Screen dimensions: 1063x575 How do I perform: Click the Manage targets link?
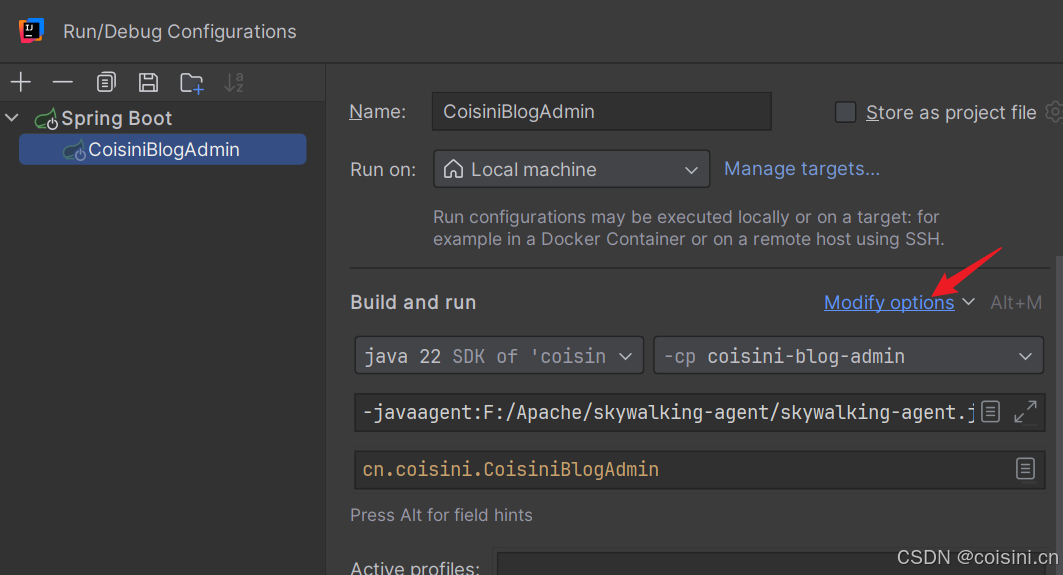coord(802,169)
